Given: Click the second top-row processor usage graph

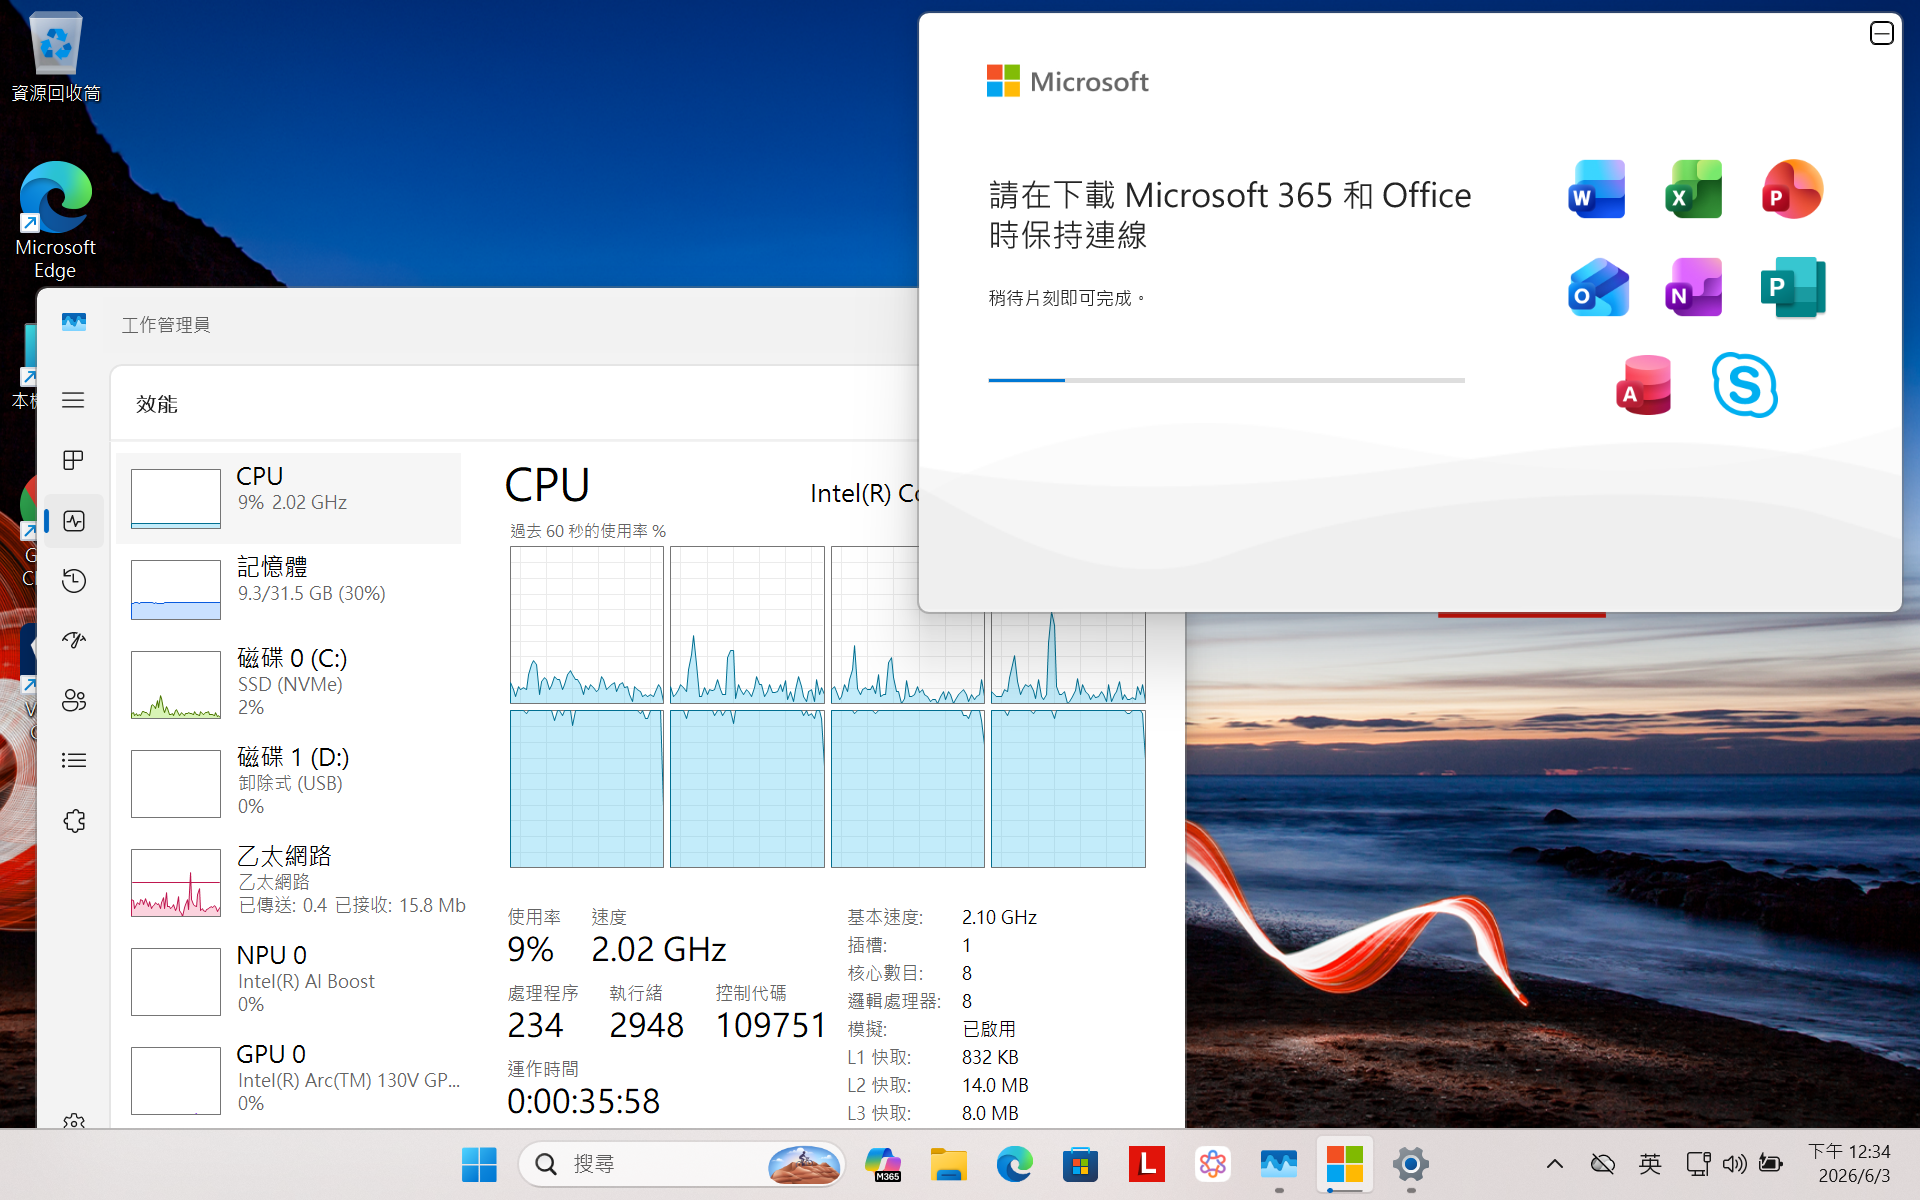Looking at the screenshot, I should click(747, 625).
